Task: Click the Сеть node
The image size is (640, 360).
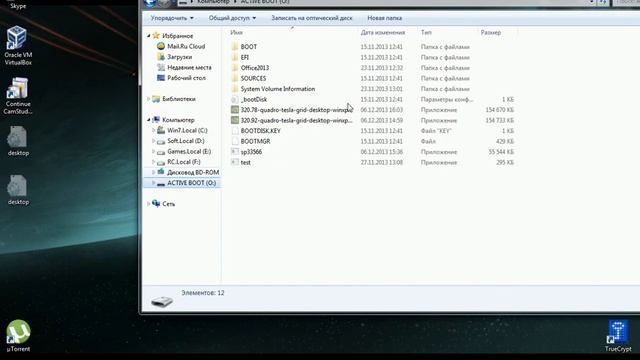Action: click(169, 204)
